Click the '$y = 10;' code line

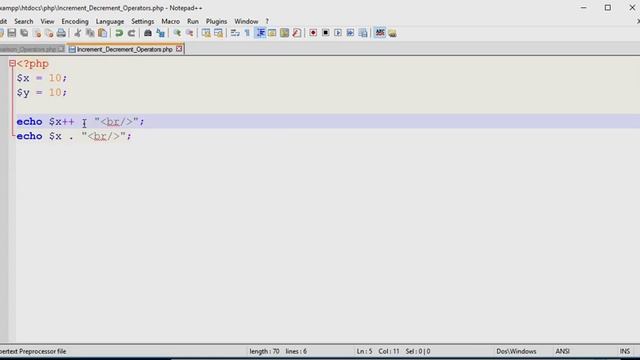pos(42,93)
